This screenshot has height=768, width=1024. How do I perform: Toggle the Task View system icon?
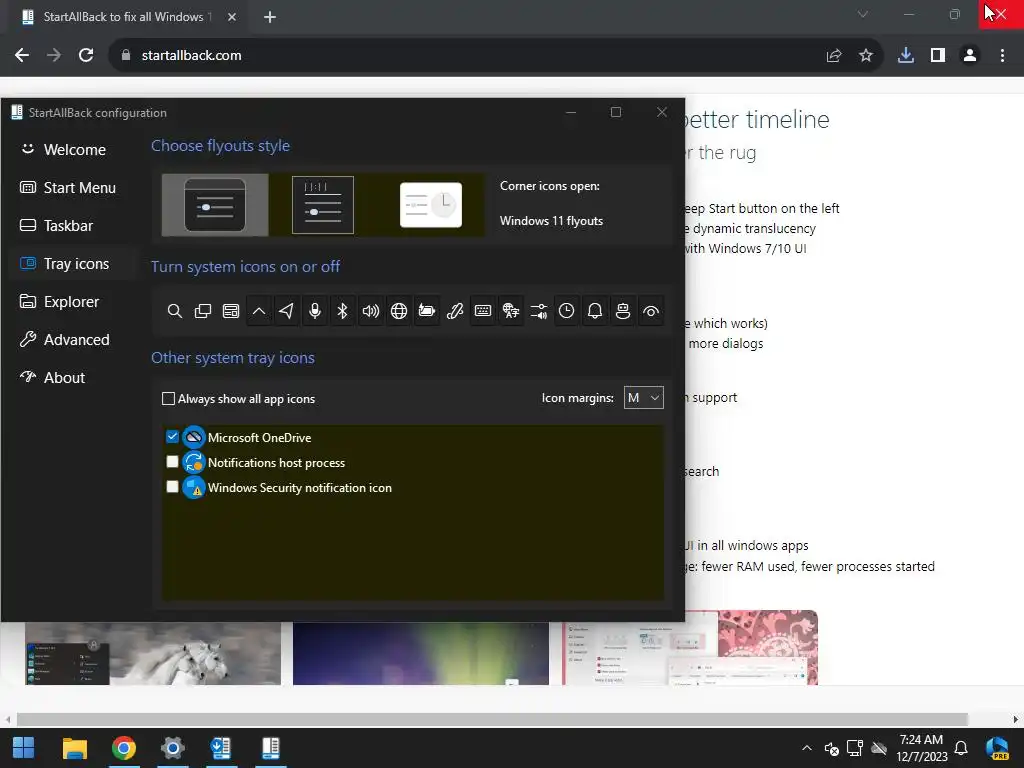[202, 312]
